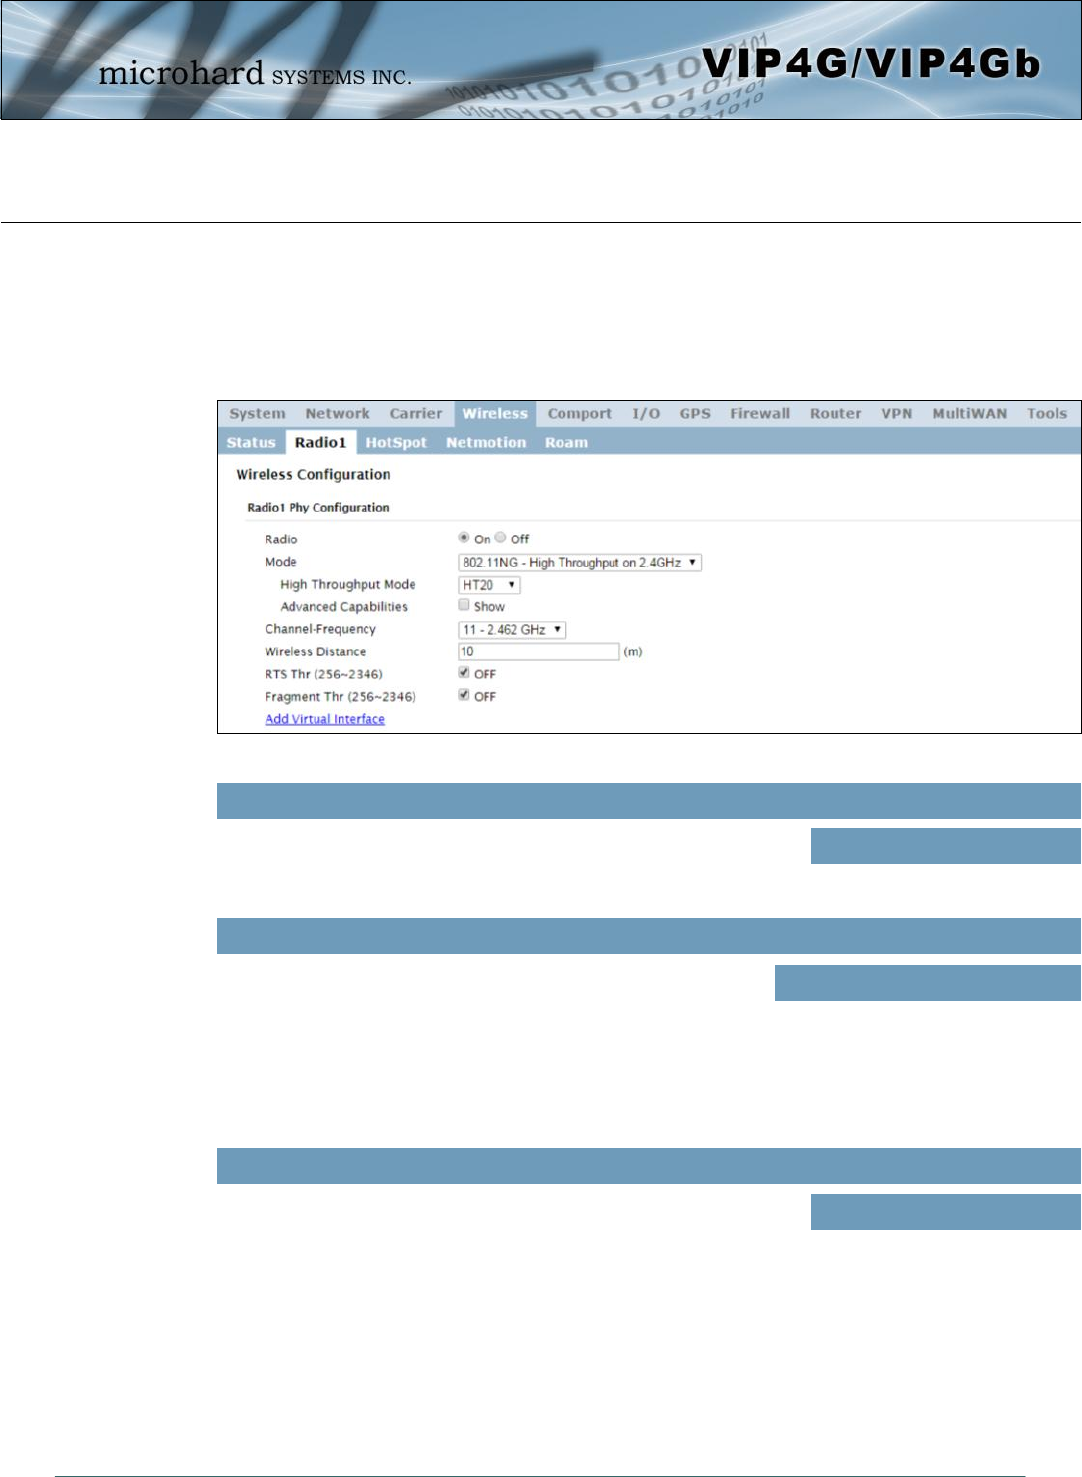Click the Wireless Distance label

pos(315,652)
